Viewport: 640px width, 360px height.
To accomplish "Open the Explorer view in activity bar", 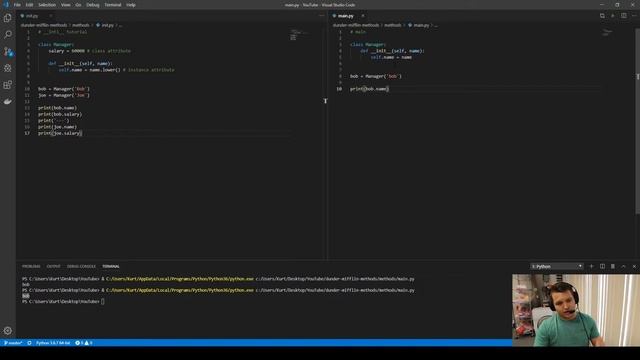I will 7,18.
